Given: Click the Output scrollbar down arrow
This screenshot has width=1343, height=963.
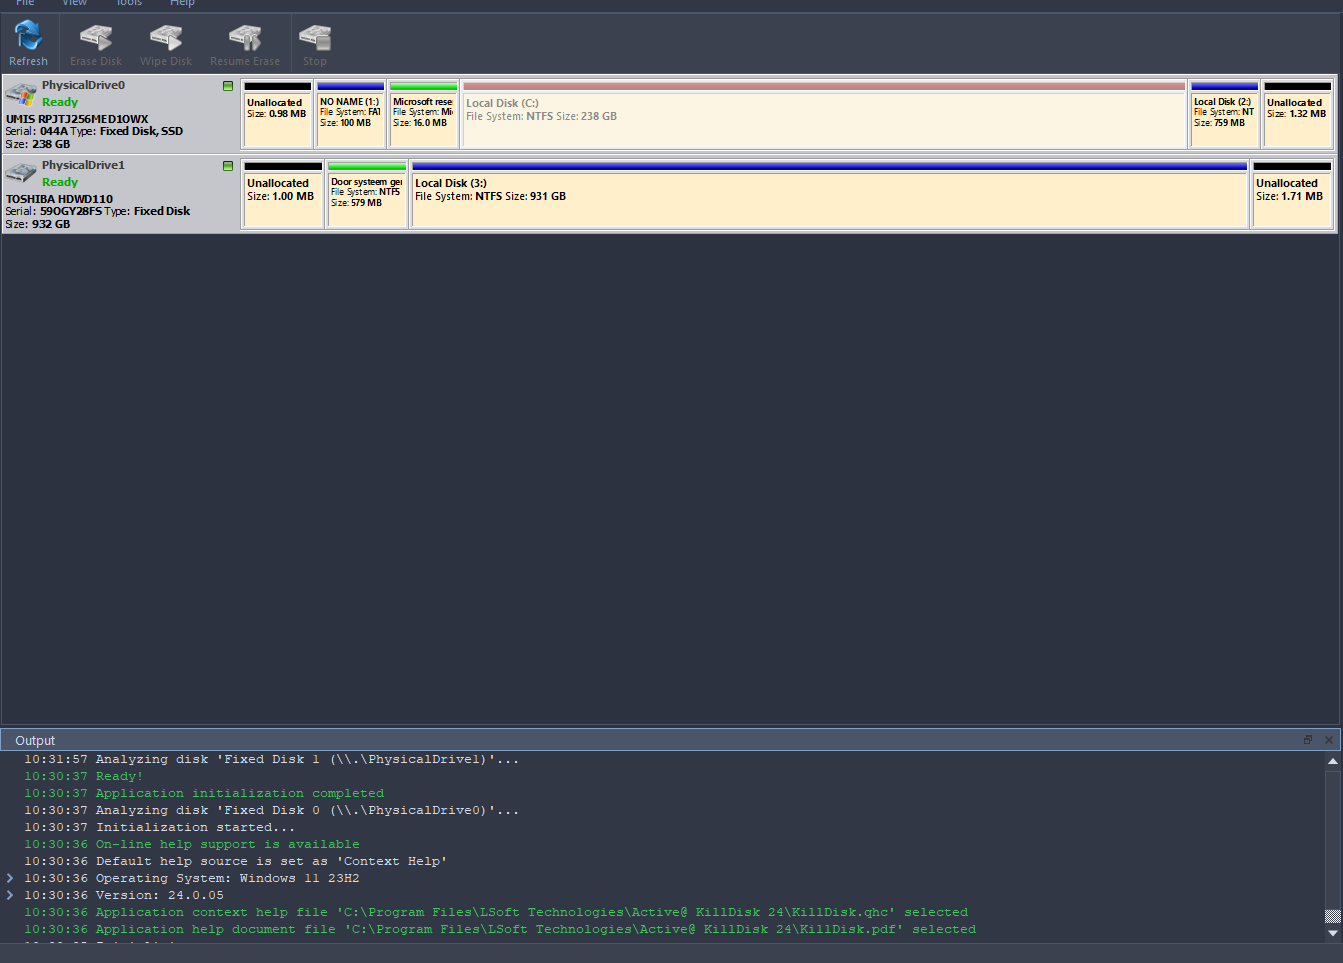Looking at the screenshot, I should [1332, 933].
